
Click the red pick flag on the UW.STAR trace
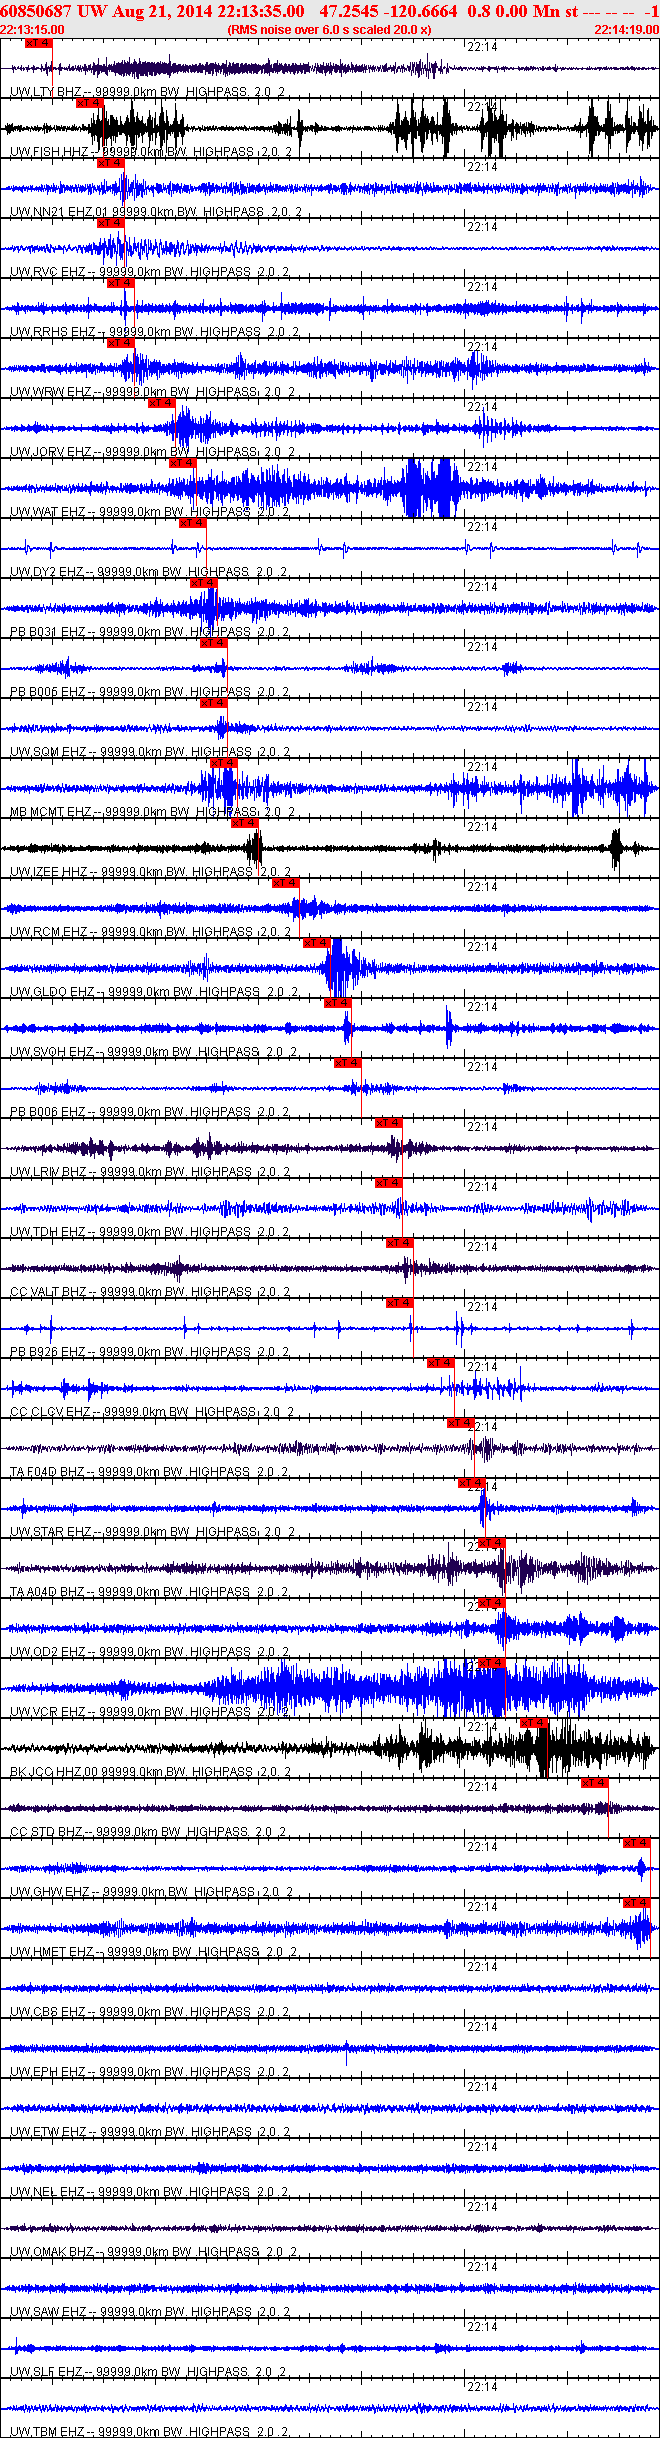click(471, 1483)
